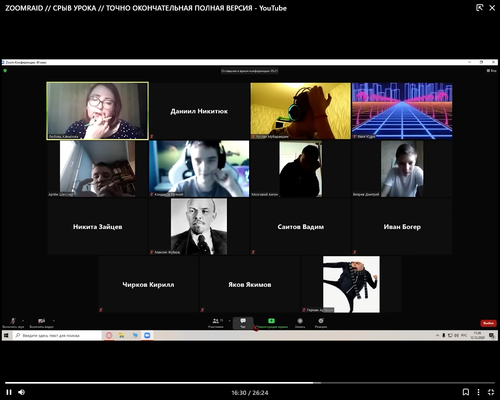
Task: Open the taskbar clock and date
Action: click(x=477, y=335)
